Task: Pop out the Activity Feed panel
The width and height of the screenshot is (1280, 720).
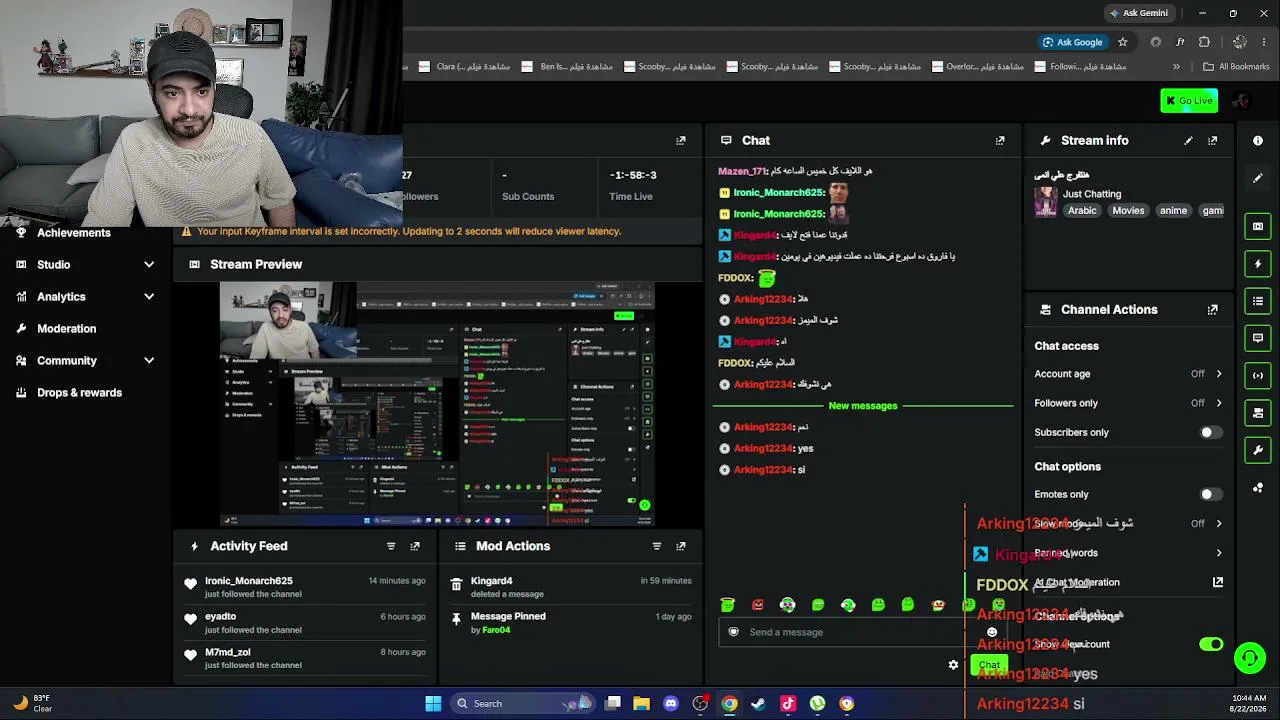Action: click(x=415, y=546)
